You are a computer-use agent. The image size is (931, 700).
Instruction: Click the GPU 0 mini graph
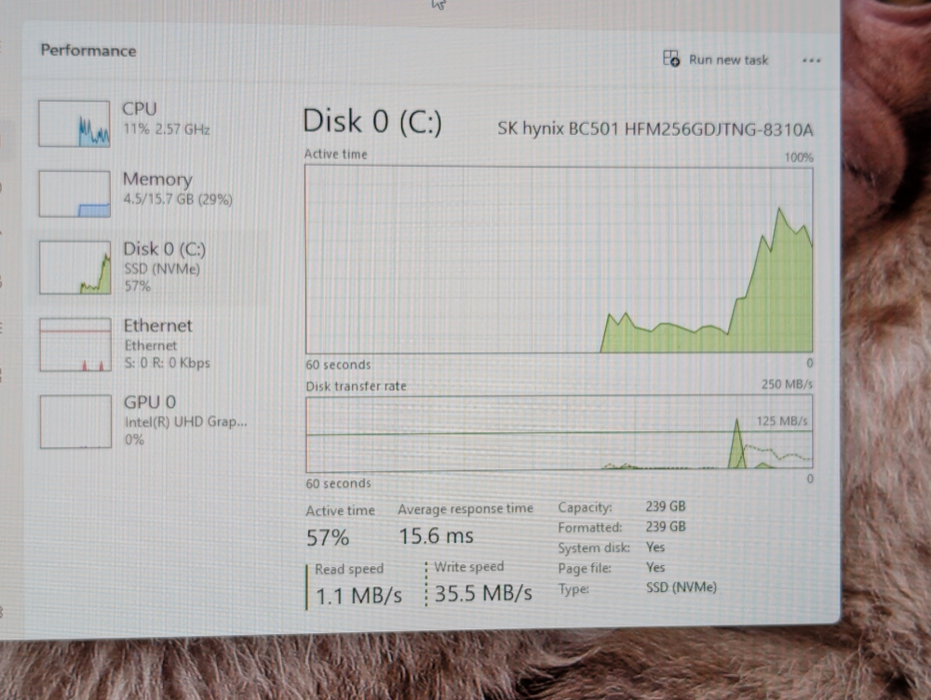(75, 421)
